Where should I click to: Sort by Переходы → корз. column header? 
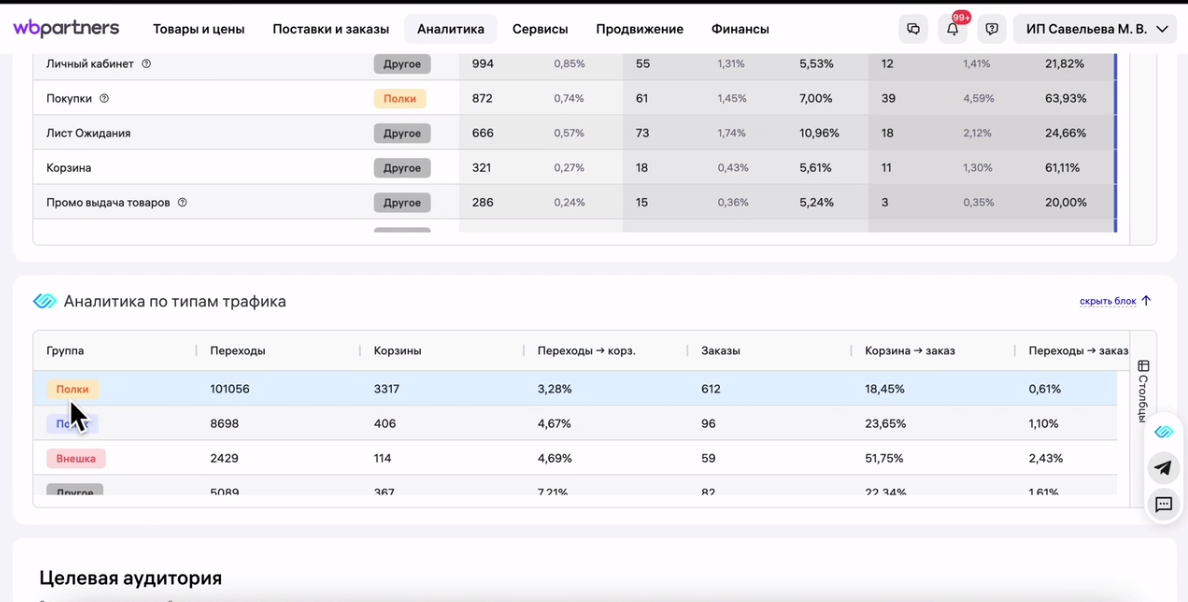coord(586,351)
